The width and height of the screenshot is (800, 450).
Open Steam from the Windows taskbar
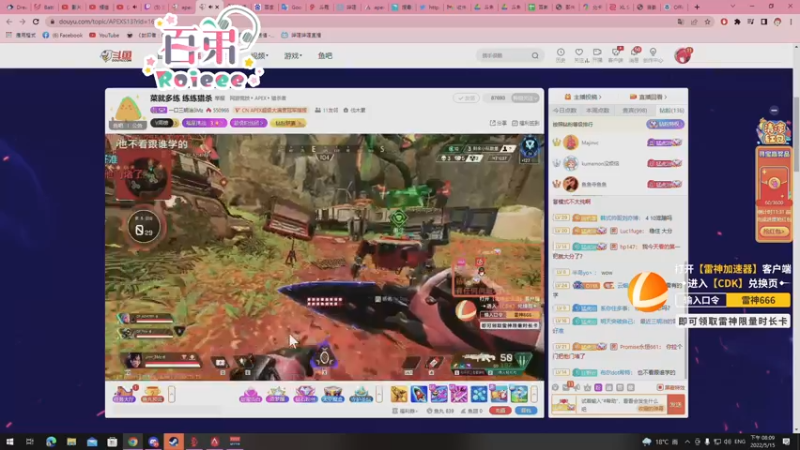coord(173,441)
